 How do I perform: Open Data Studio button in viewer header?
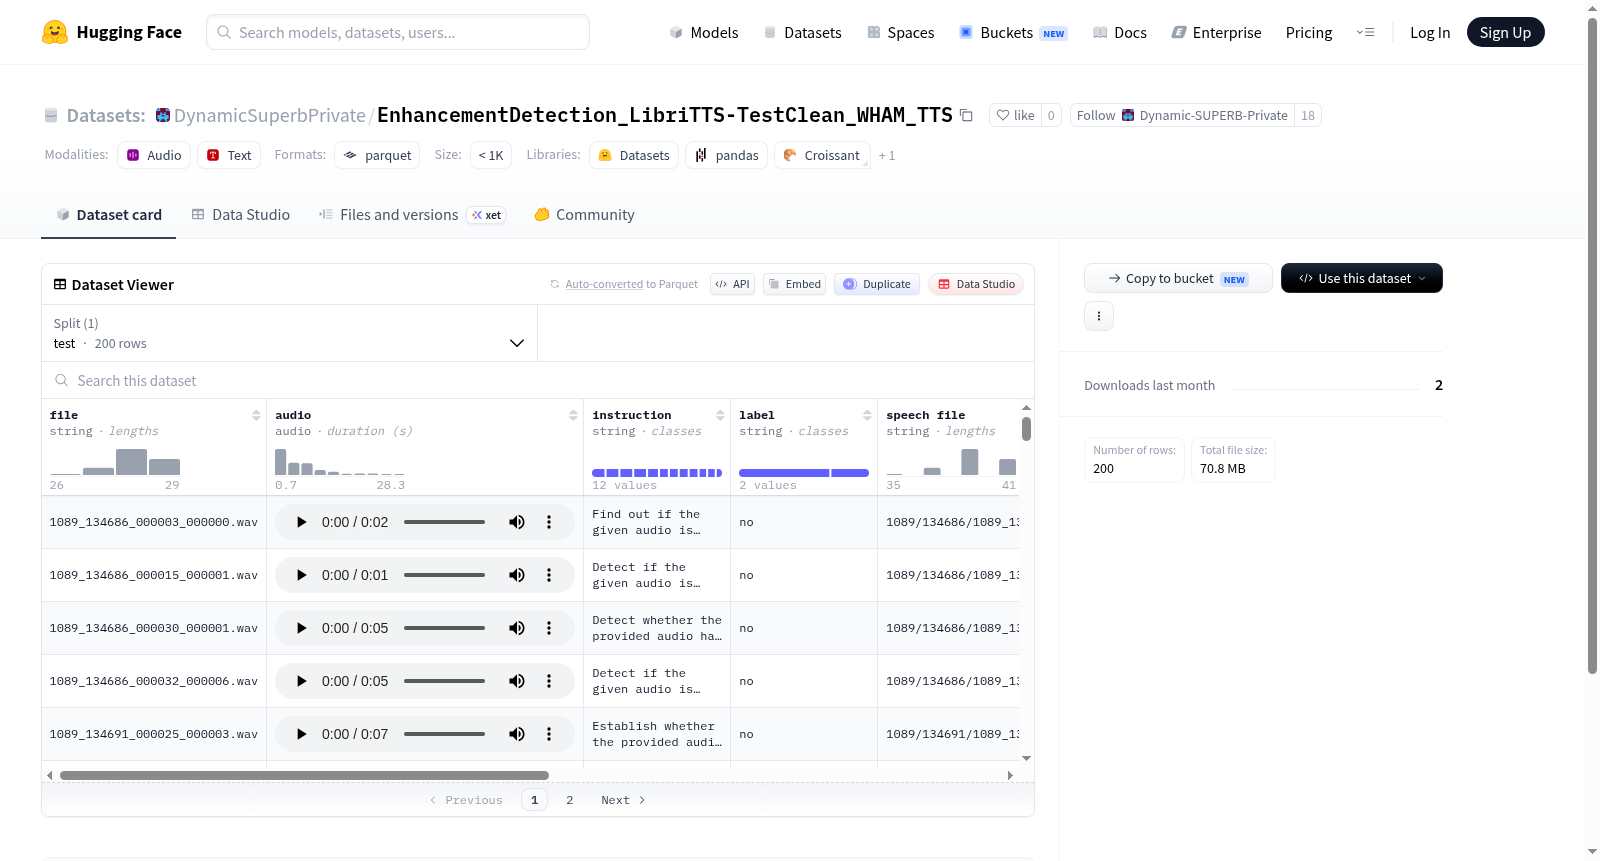pos(976,284)
